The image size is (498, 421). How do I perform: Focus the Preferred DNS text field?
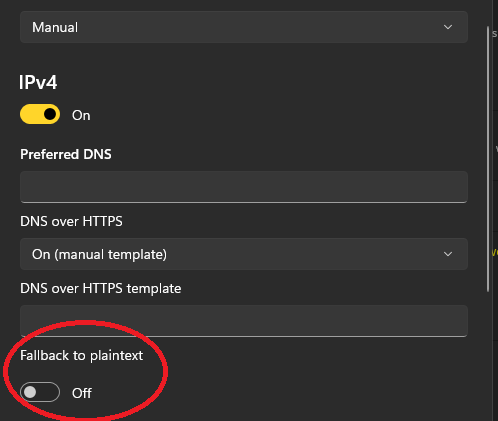pos(244,187)
